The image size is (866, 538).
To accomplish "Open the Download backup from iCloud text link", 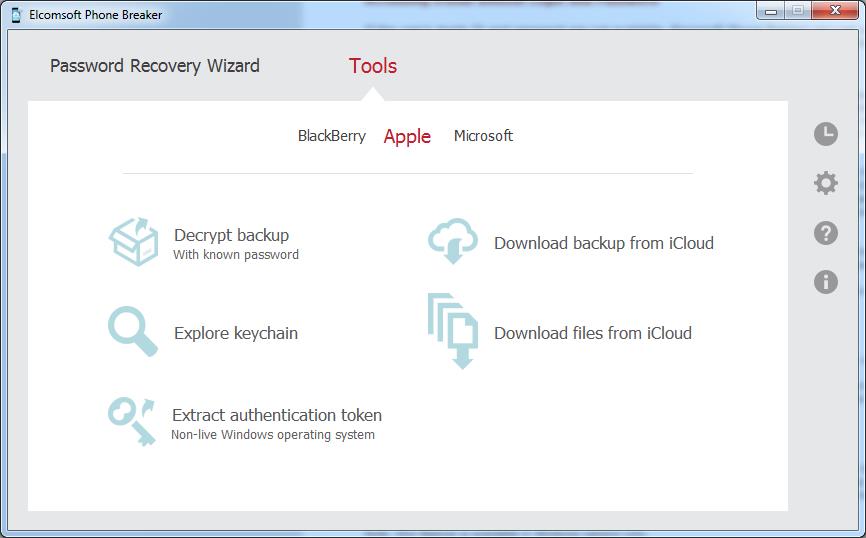I will click(604, 243).
